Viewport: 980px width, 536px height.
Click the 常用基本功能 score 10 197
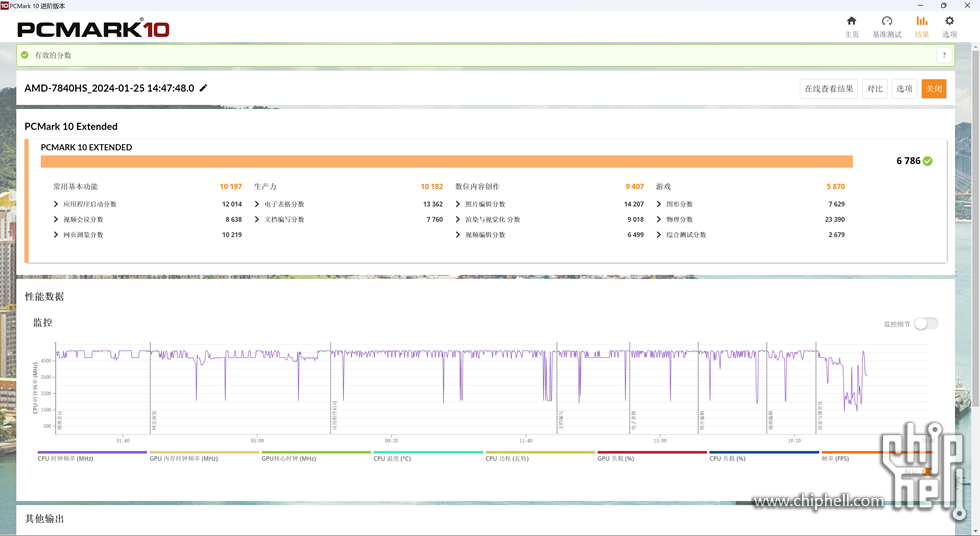[x=231, y=187]
